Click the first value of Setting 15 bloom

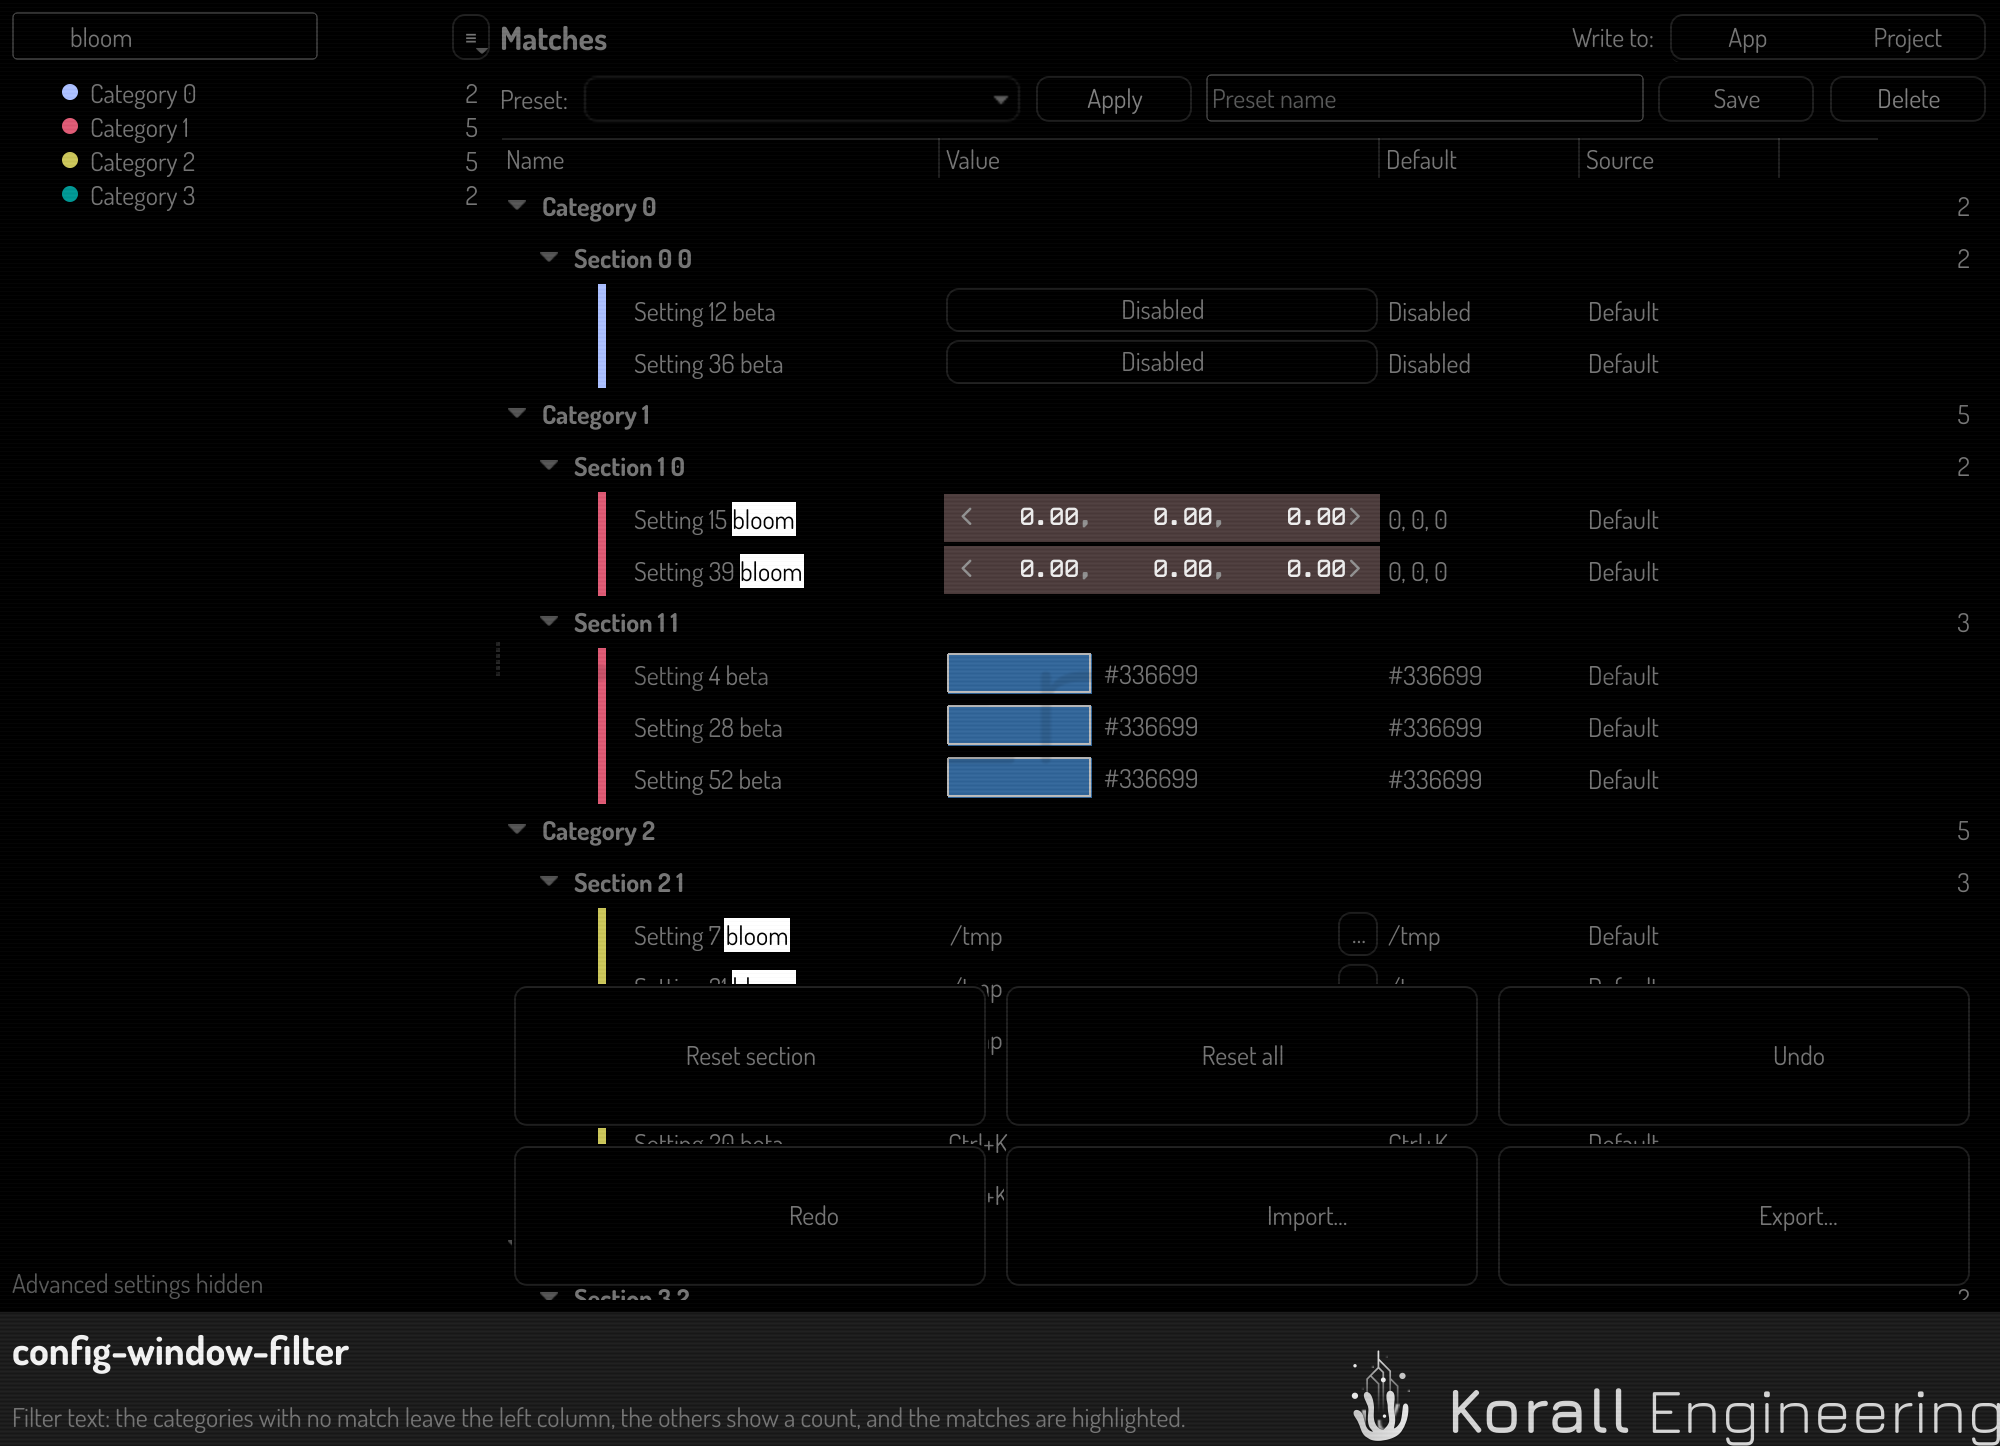click(1049, 517)
